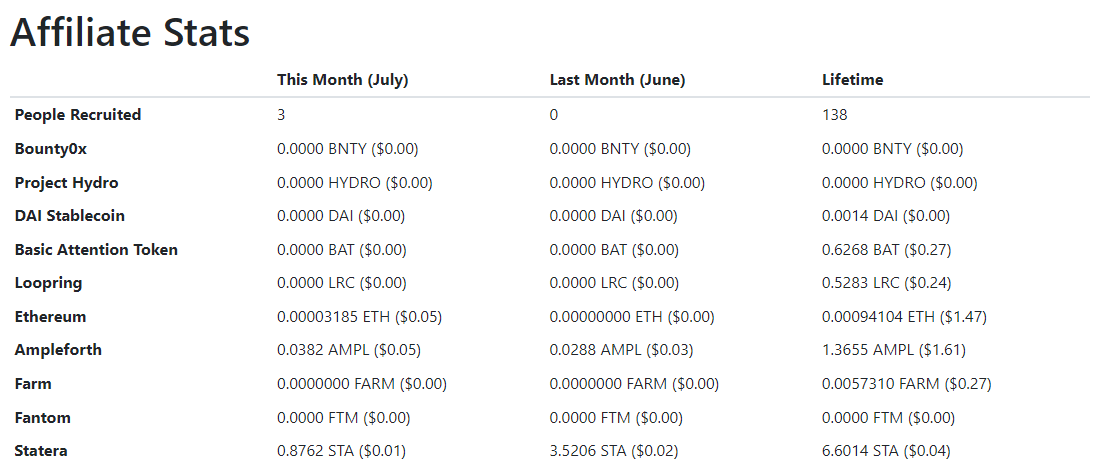1094x475 pixels.
Task: Click the Loopring row label
Action: pyautogui.click(x=48, y=283)
